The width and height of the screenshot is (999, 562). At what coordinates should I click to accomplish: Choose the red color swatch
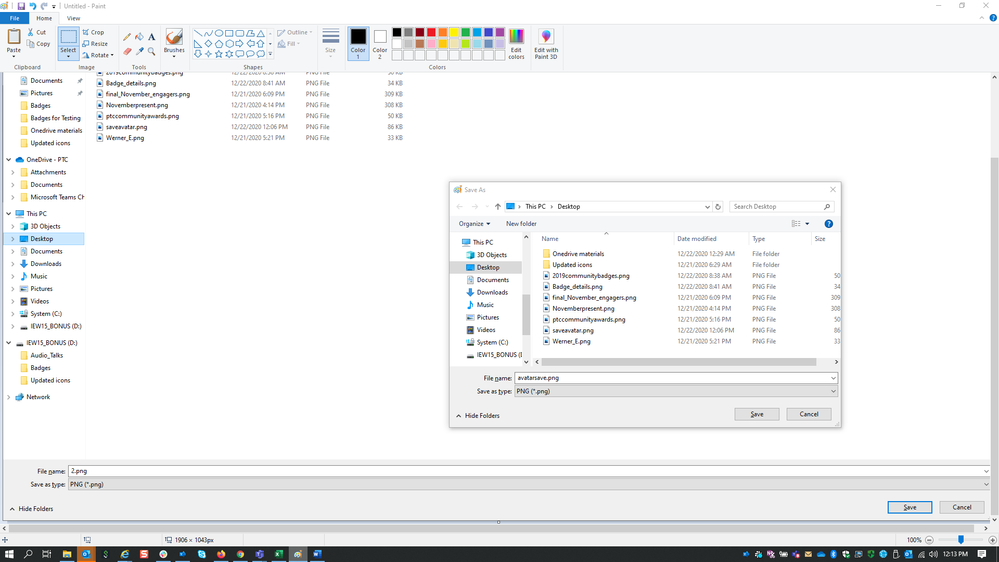[431, 32]
